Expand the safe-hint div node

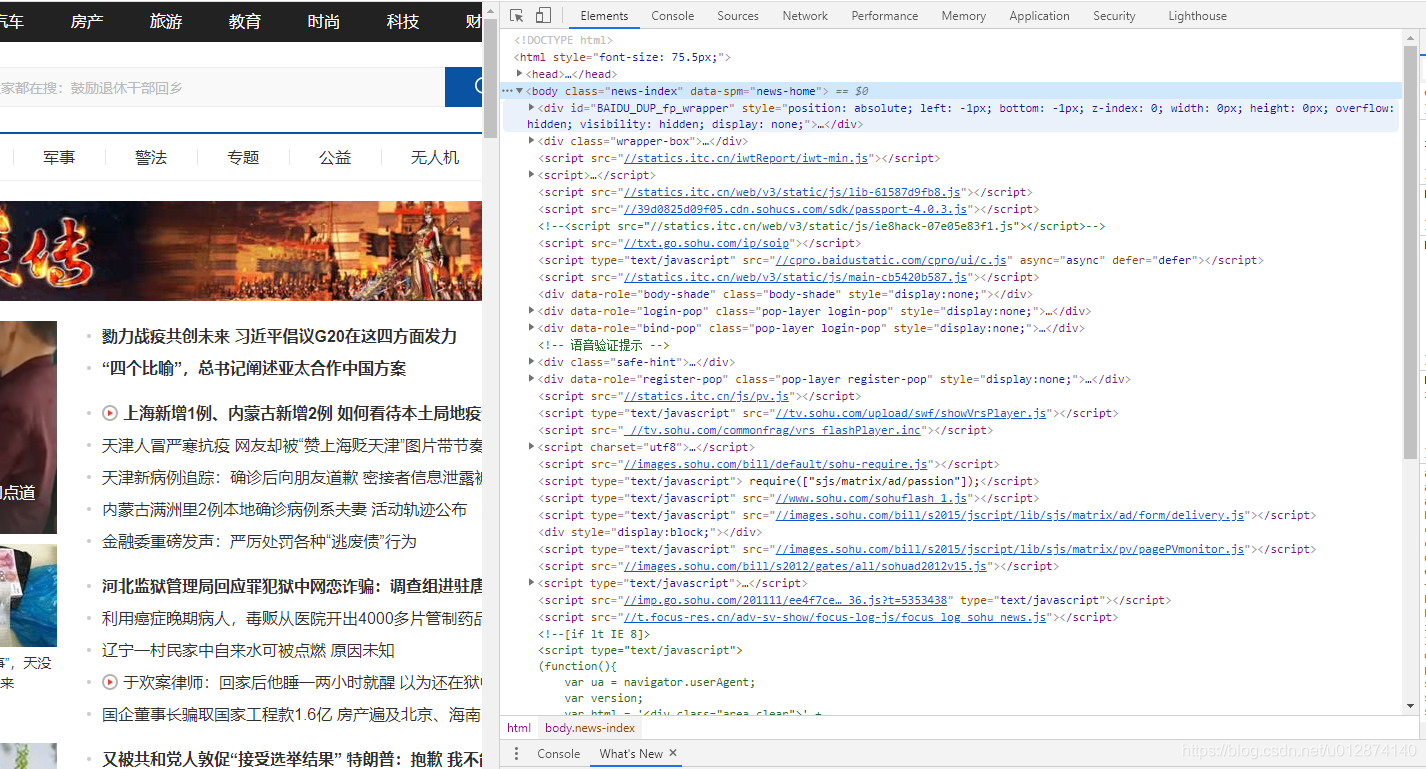pyautogui.click(x=532, y=362)
